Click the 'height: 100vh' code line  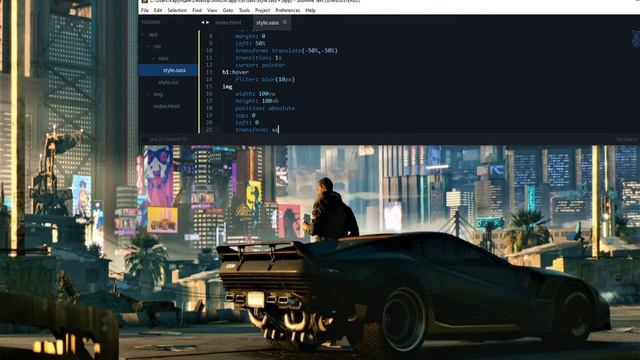(x=257, y=101)
